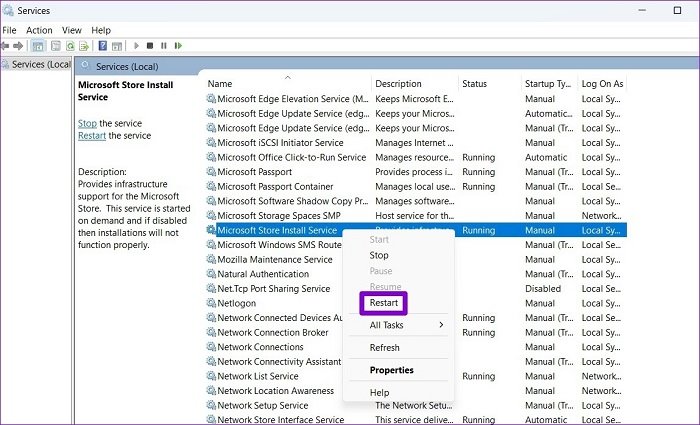Click the Stop Service toolbar button
This screenshot has height=425, width=700.
coord(150,46)
